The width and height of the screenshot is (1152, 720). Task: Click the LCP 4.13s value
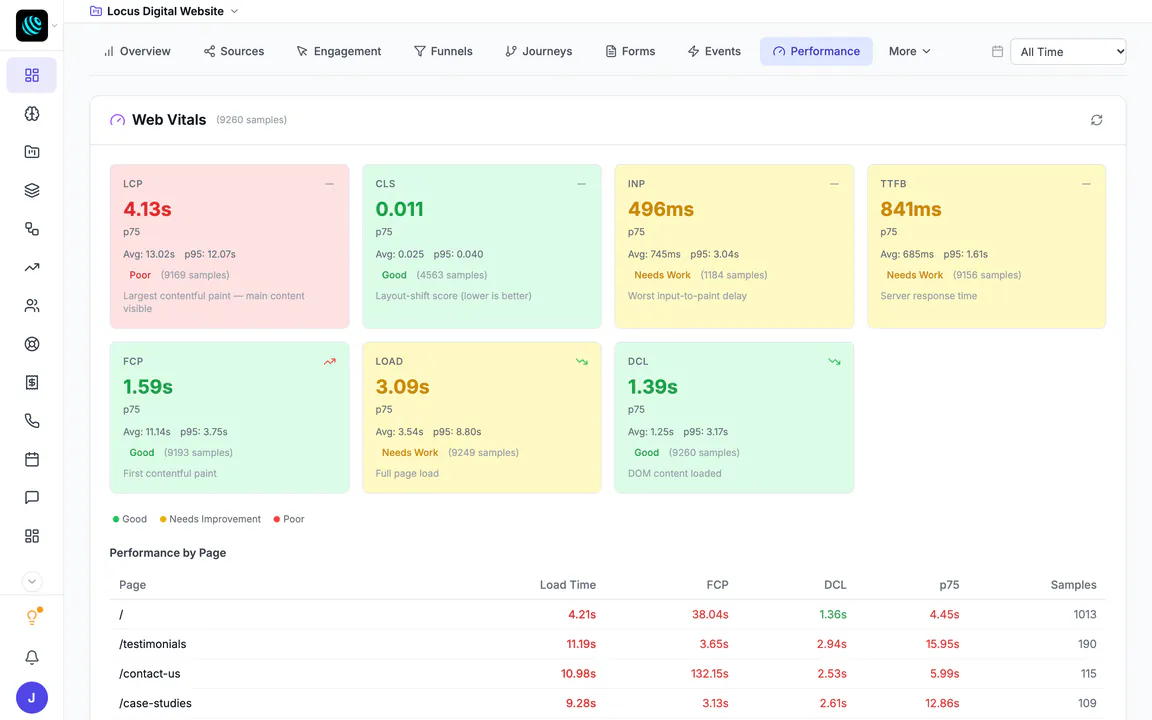point(147,209)
